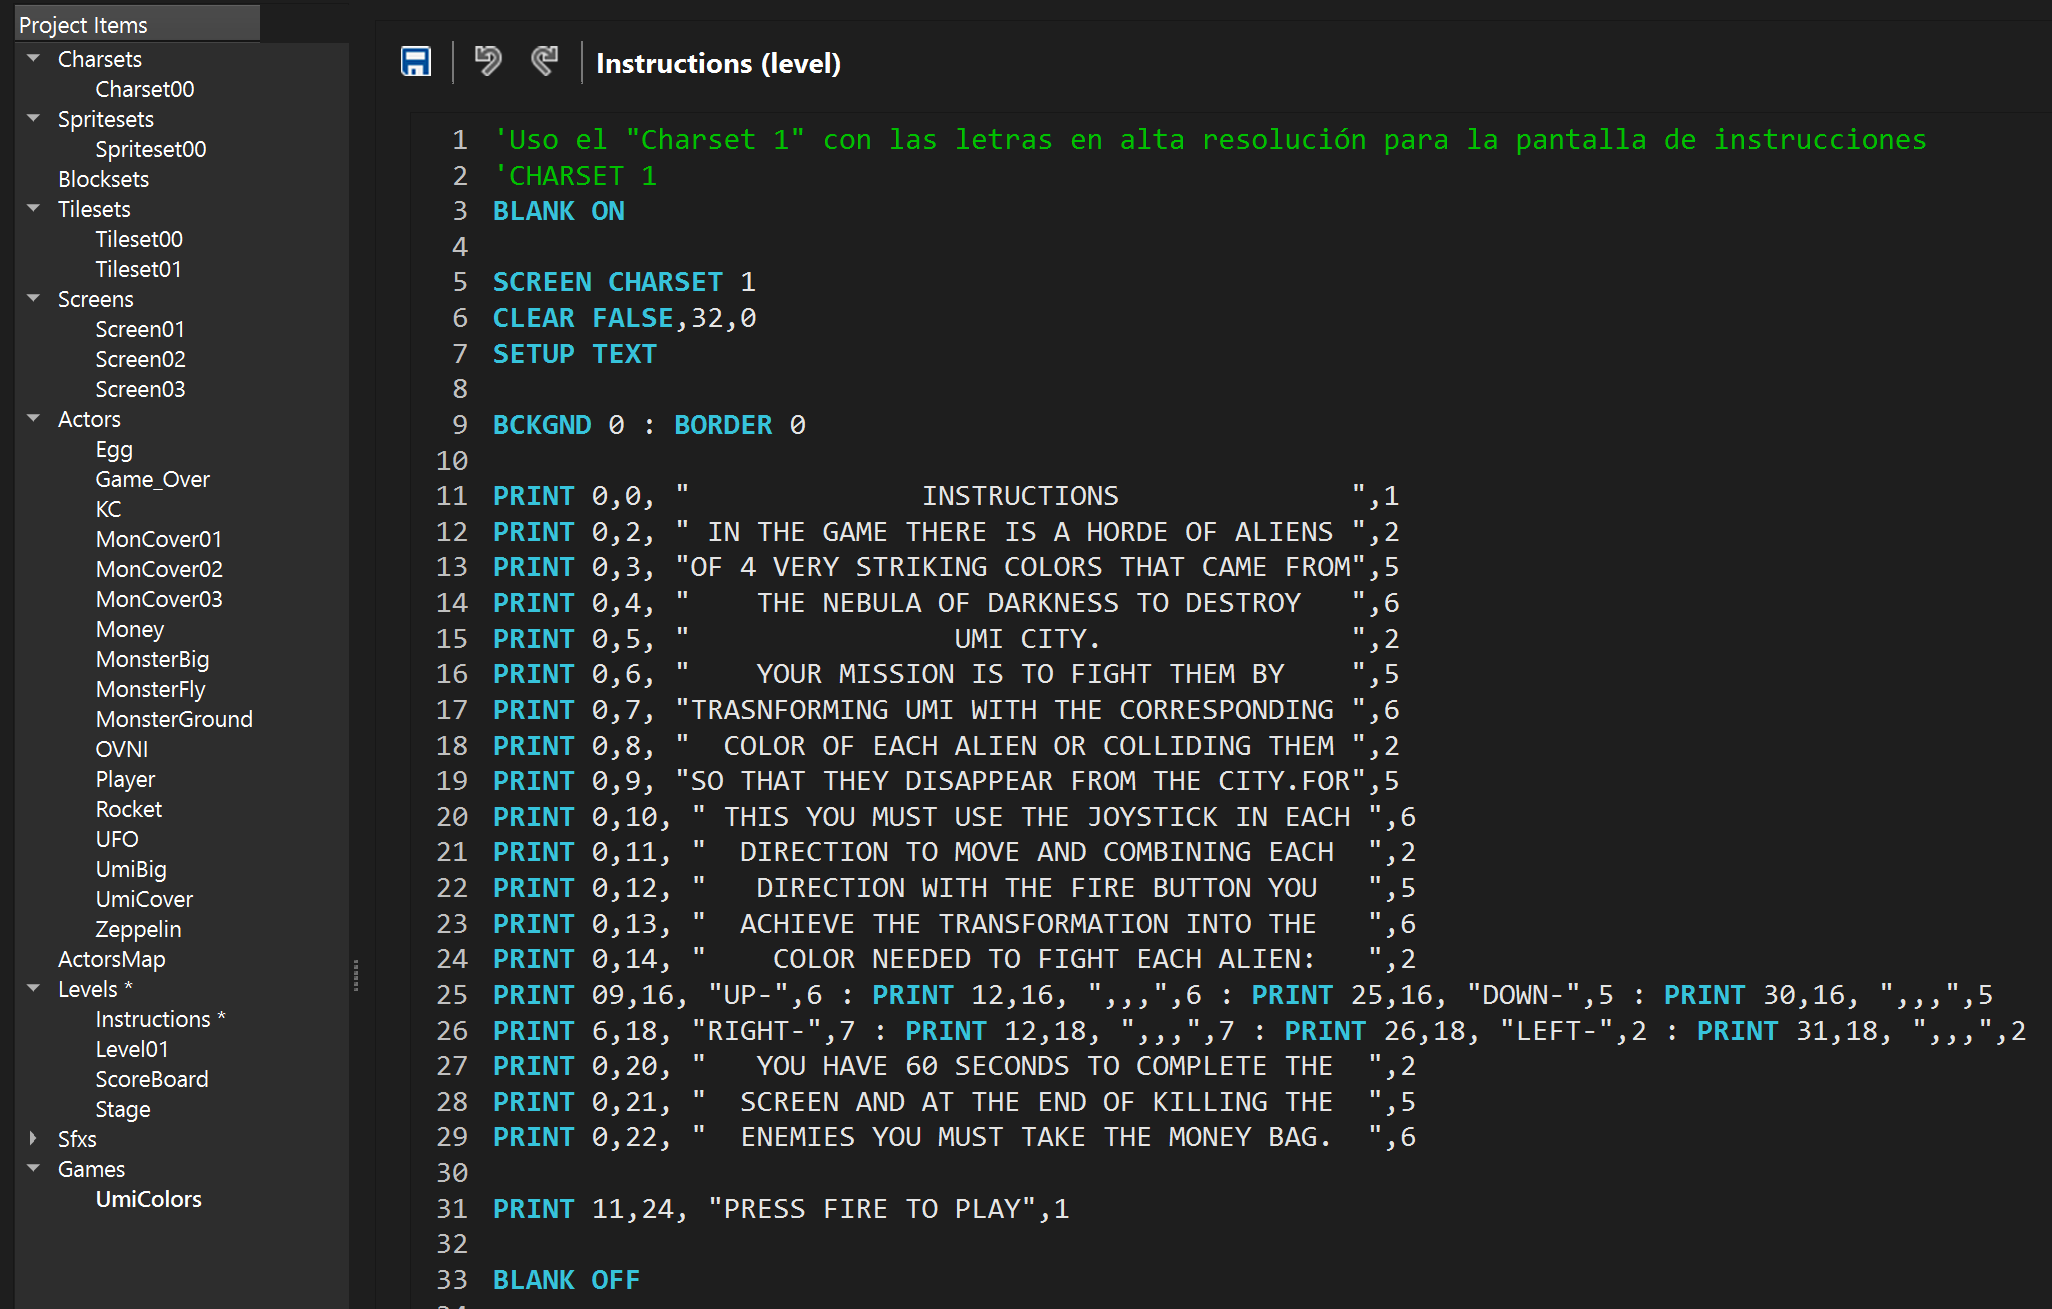Collapse the Charsets tree node

[x=34, y=59]
